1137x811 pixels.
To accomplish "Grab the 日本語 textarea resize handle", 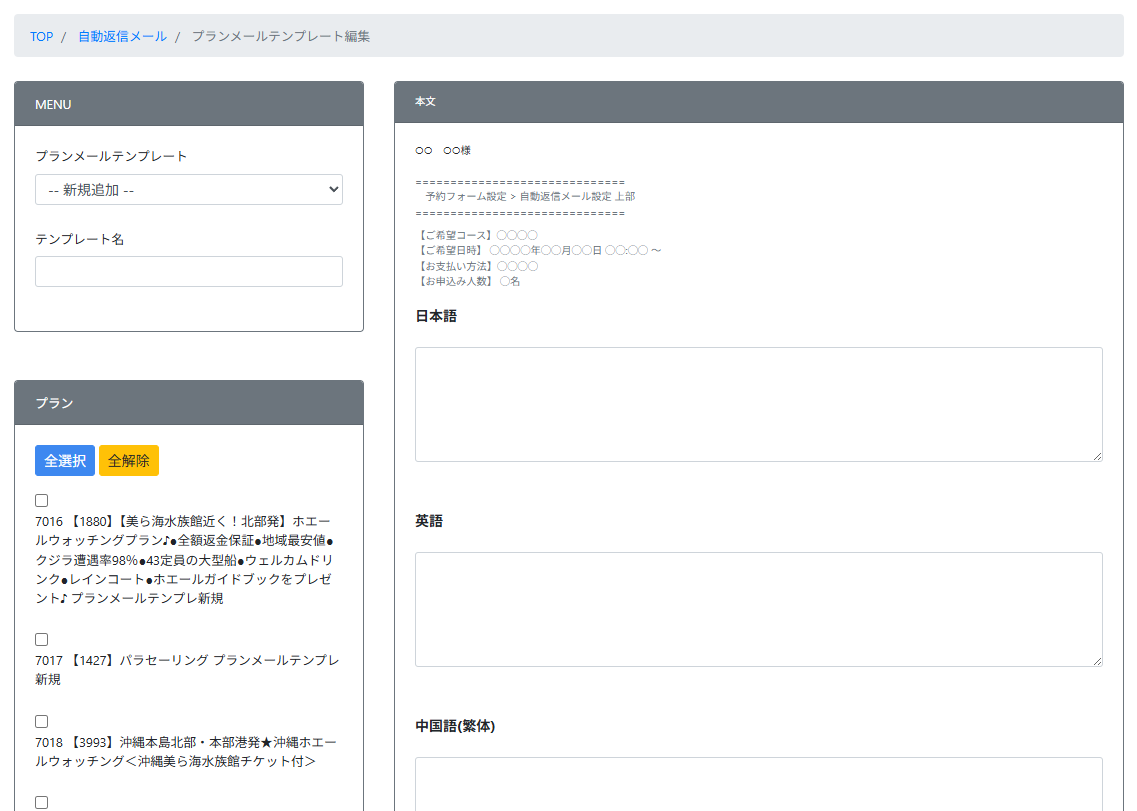I will 1097,456.
